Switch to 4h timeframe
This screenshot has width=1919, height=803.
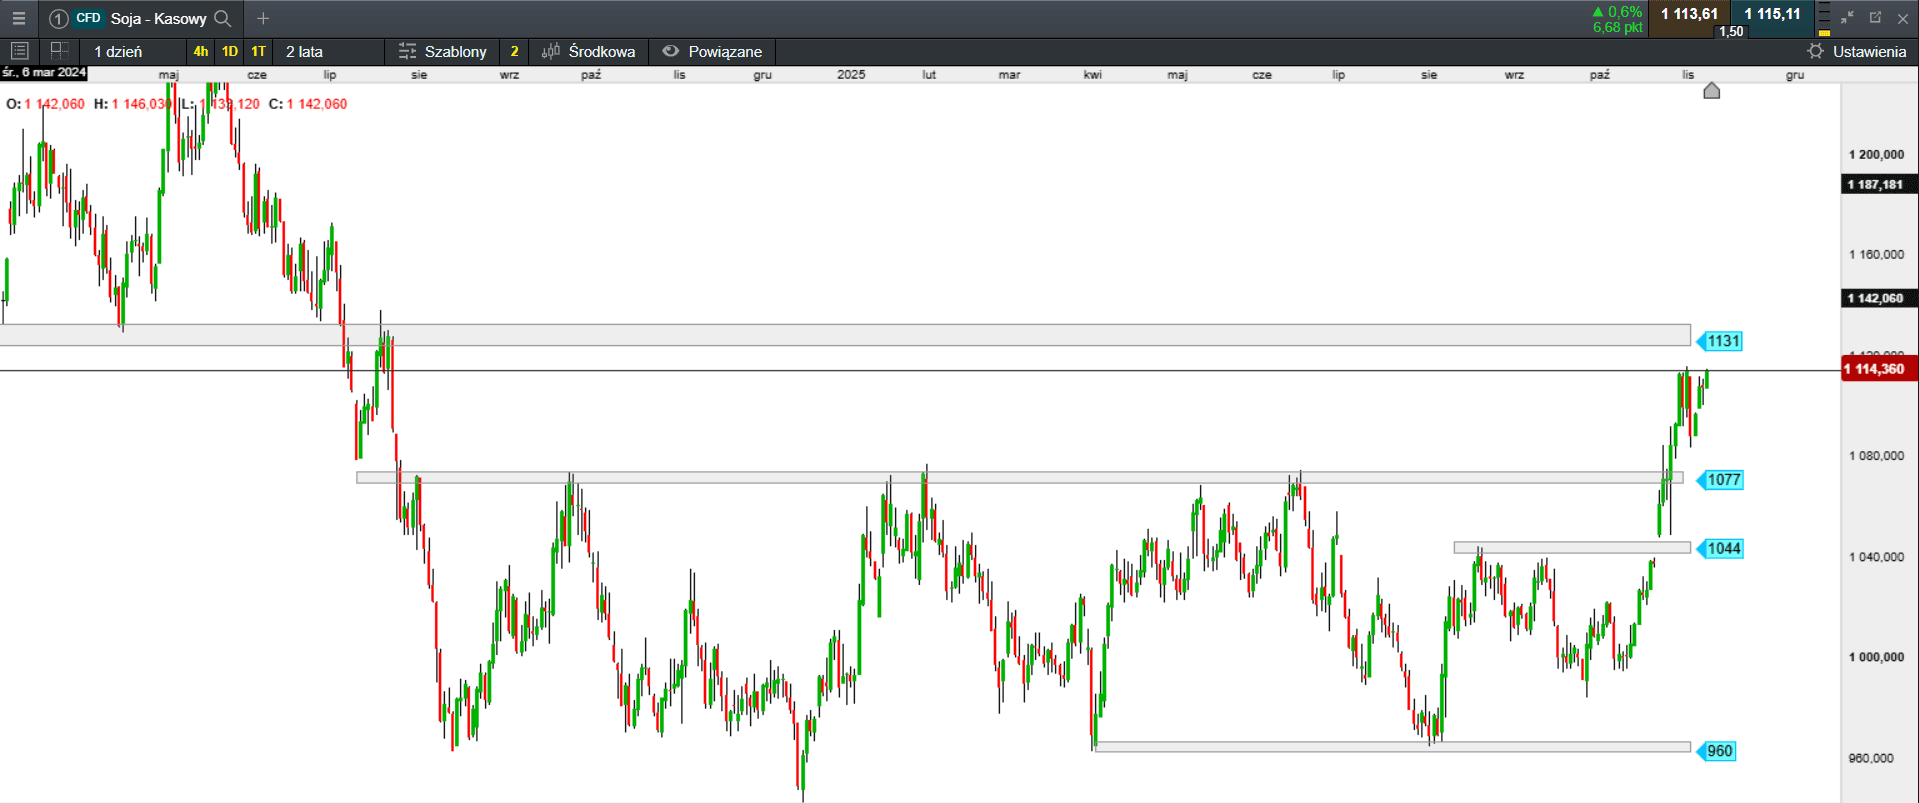(x=201, y=51)
